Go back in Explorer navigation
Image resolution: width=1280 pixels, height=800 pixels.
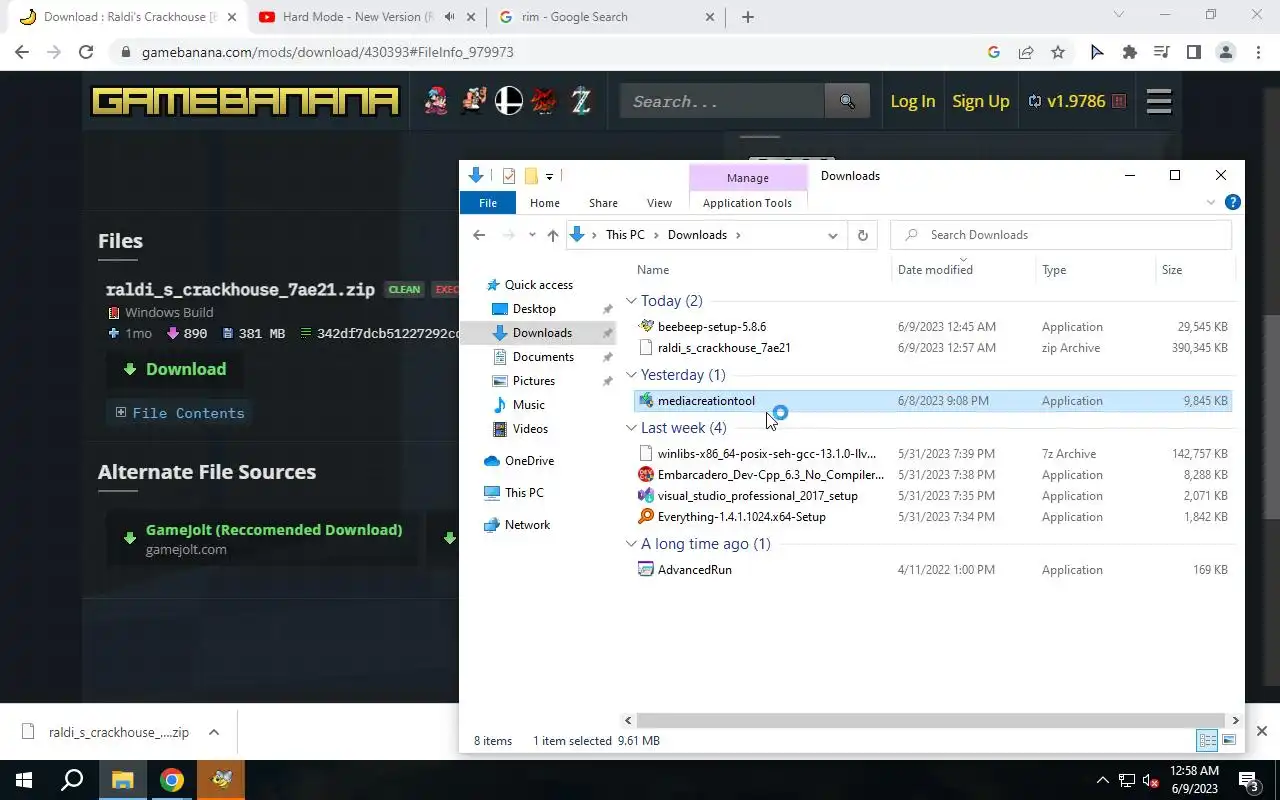[x=479, y=235]
